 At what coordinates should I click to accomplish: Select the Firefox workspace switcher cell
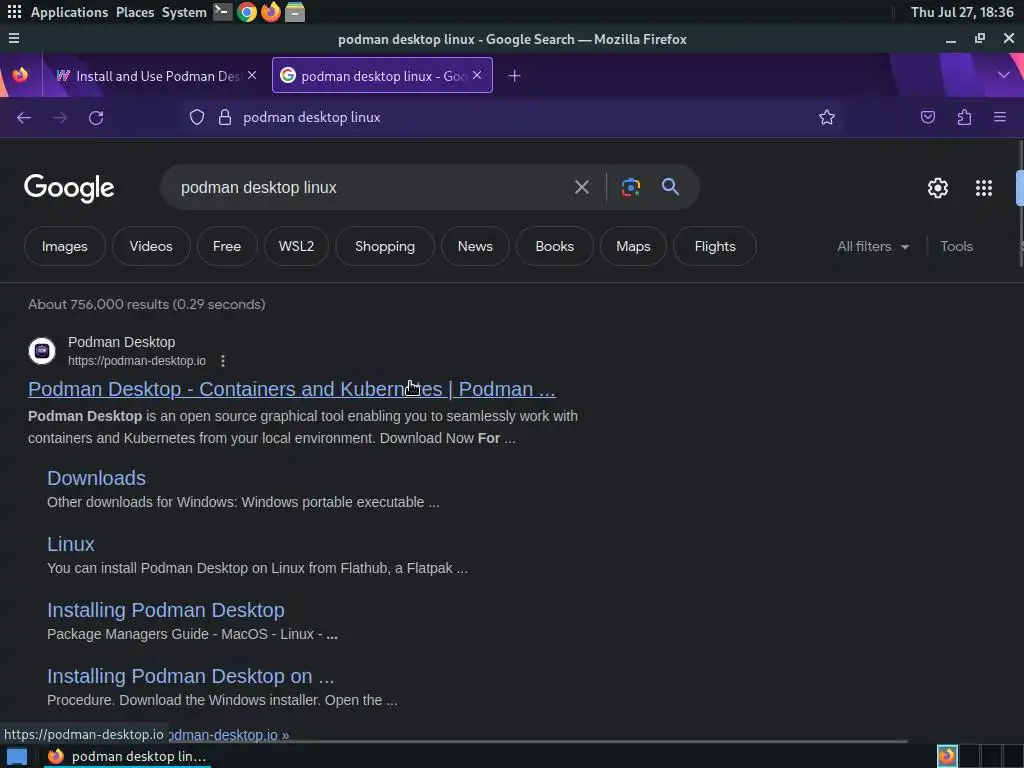(947, 756)
